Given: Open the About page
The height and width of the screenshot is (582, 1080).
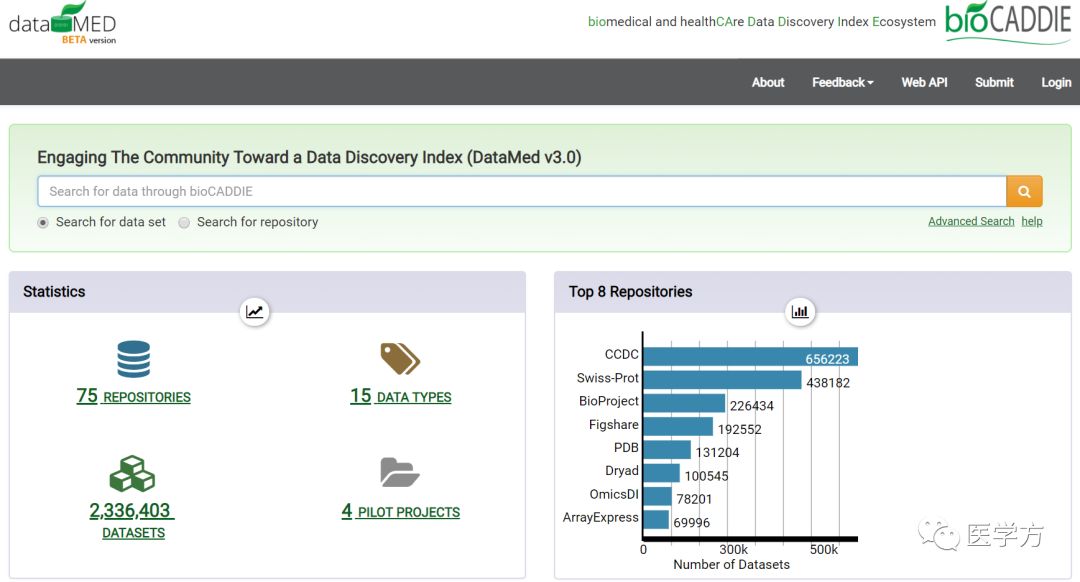Looking at the screenshot, I should 768,82.
